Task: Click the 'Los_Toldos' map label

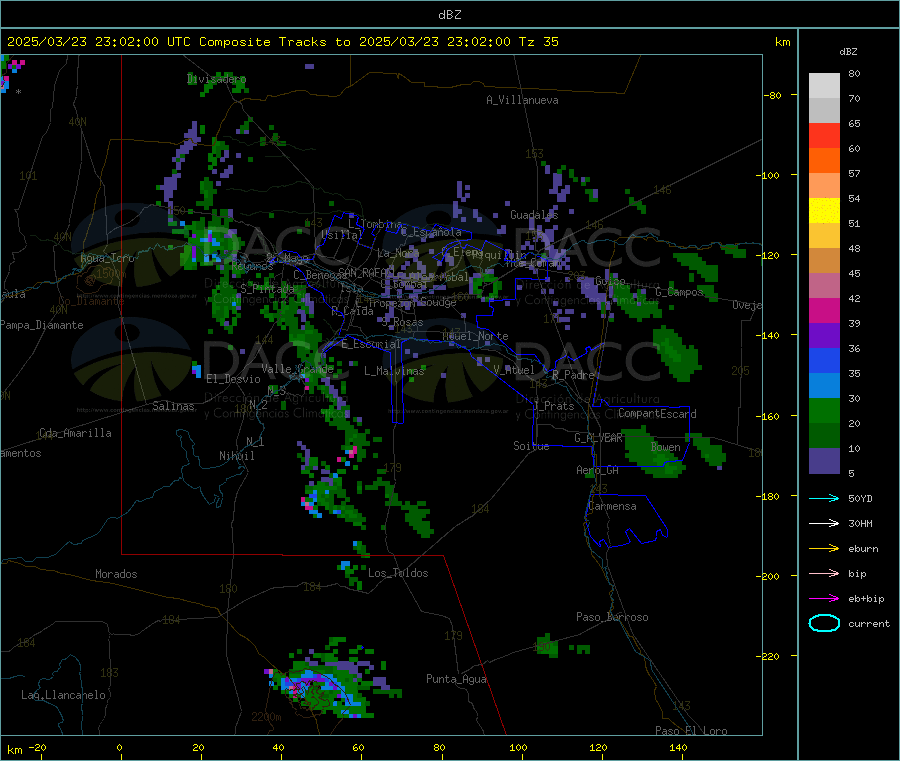Action: point(398,573)
